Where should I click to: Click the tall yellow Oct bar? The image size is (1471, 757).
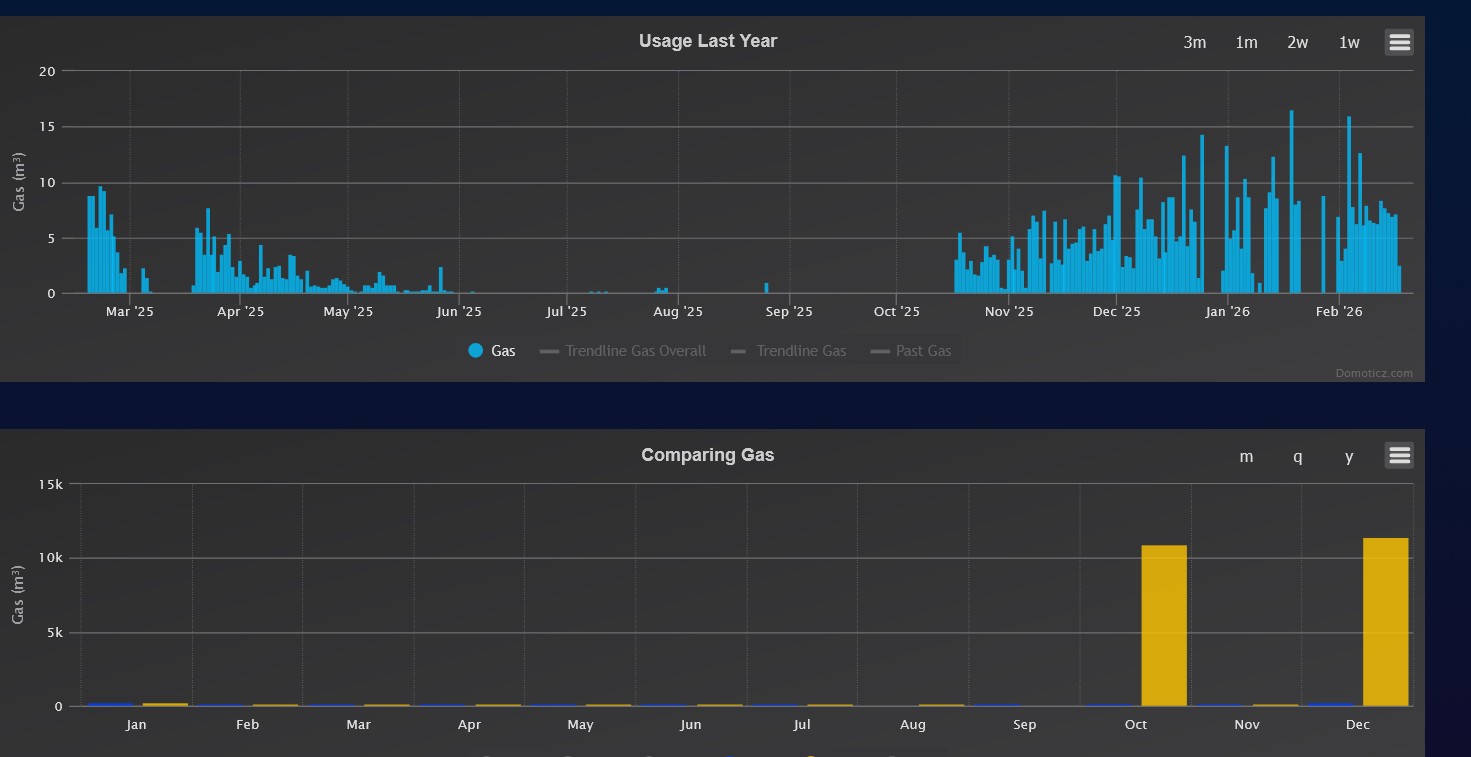coord(1164,625)
